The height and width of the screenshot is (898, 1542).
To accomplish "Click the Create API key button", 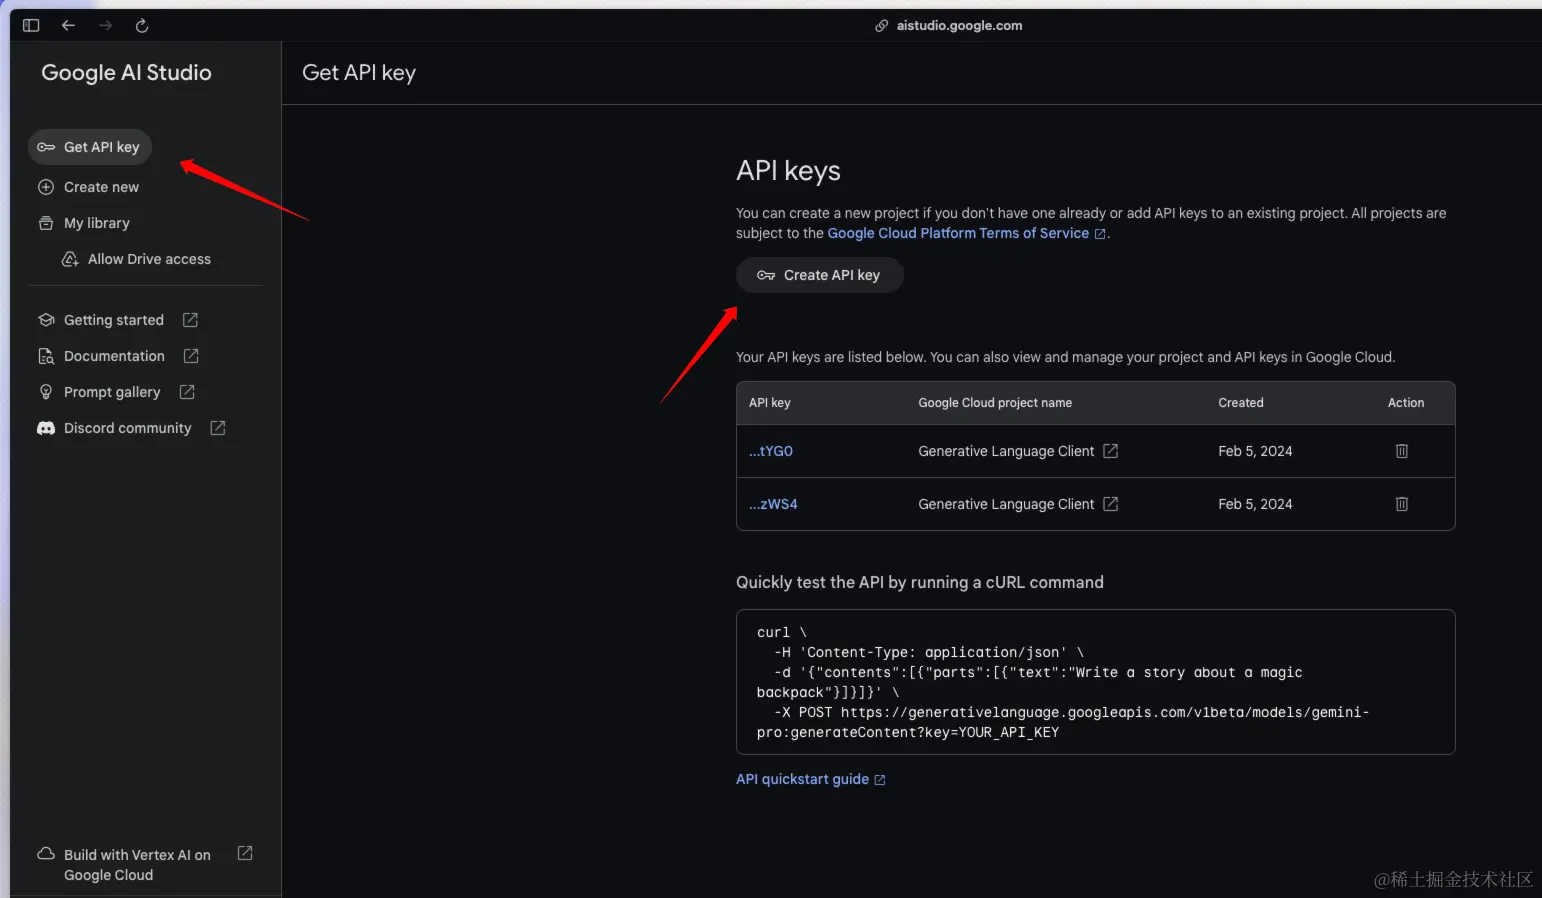I will 820,275.
